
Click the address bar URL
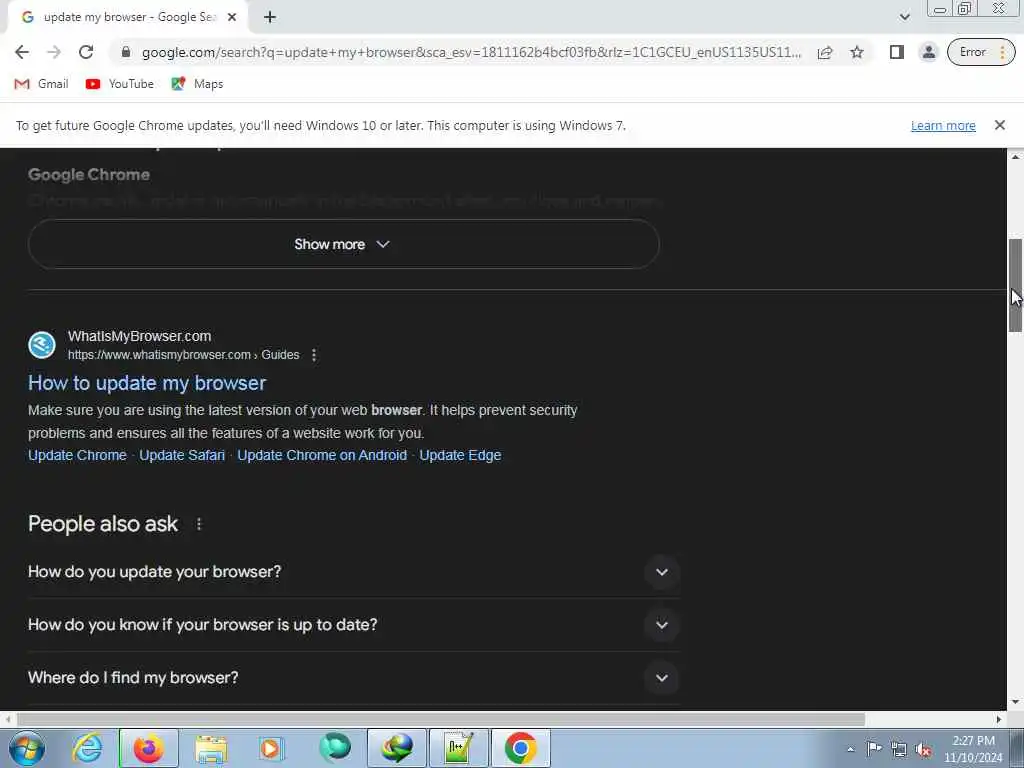click(x=471, y=52)
